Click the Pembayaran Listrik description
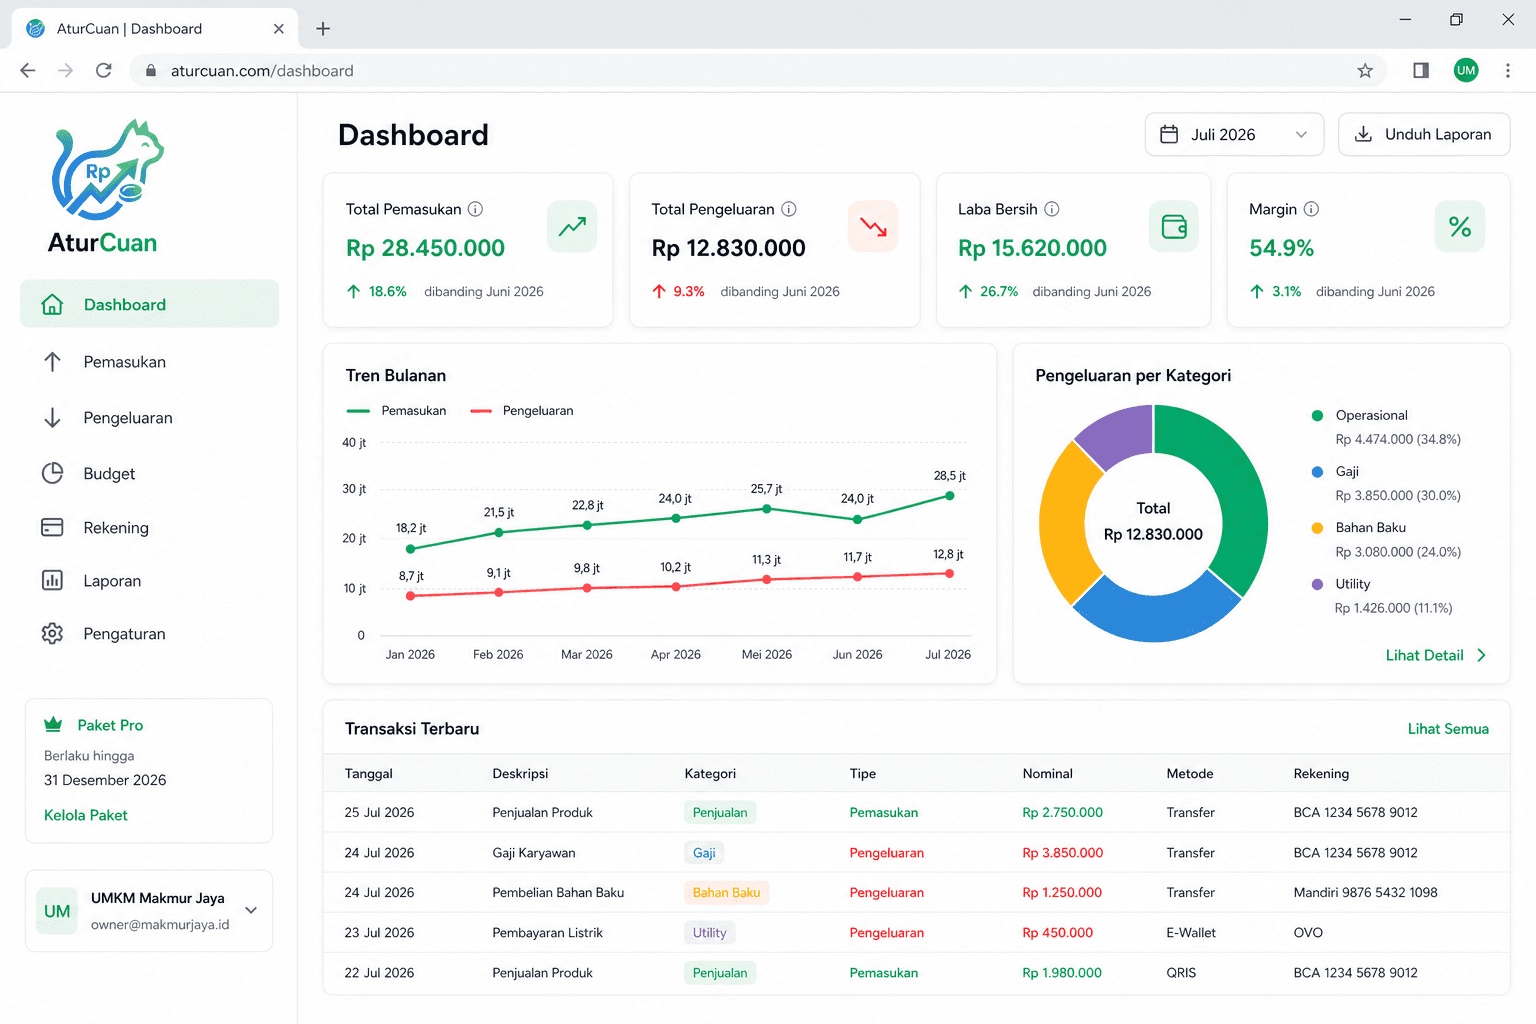The width and height of the screenshot is (1536, 1024). tap(548, 932)
